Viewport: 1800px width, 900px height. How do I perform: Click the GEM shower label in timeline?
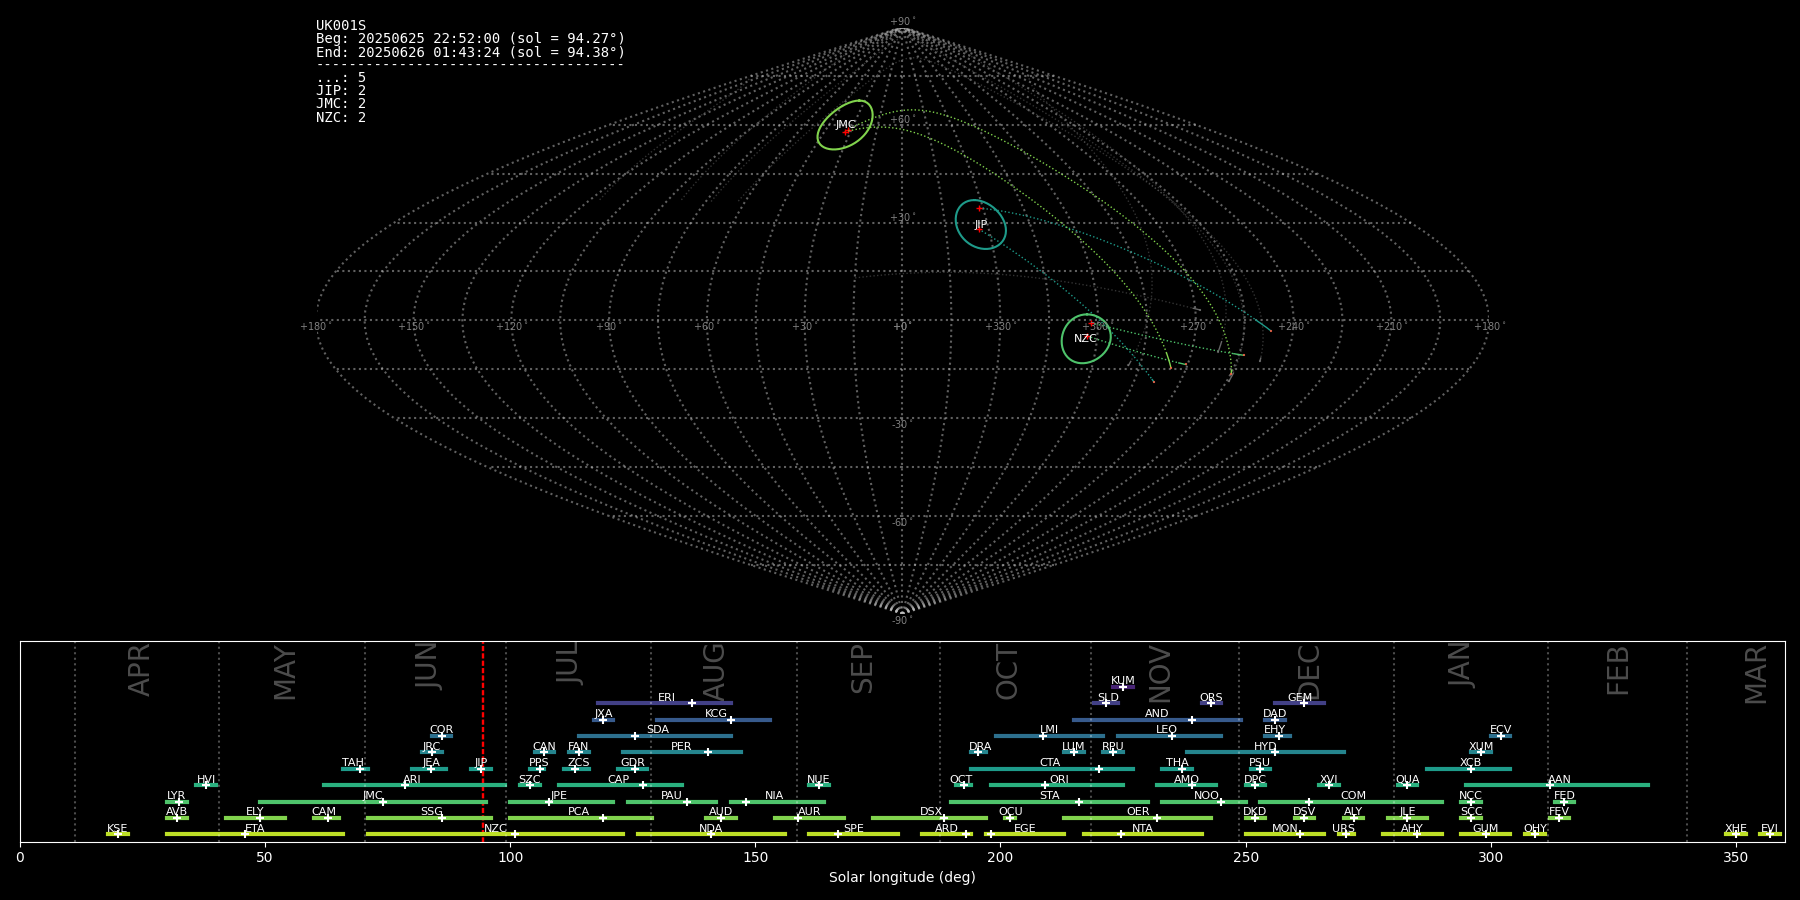pos(1300,697)
